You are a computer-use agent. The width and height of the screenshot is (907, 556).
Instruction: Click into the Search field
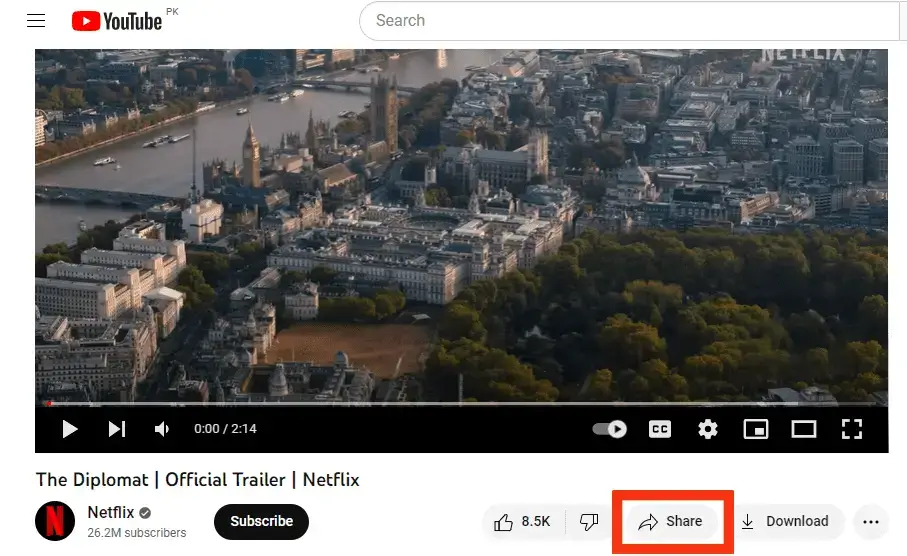629,21
